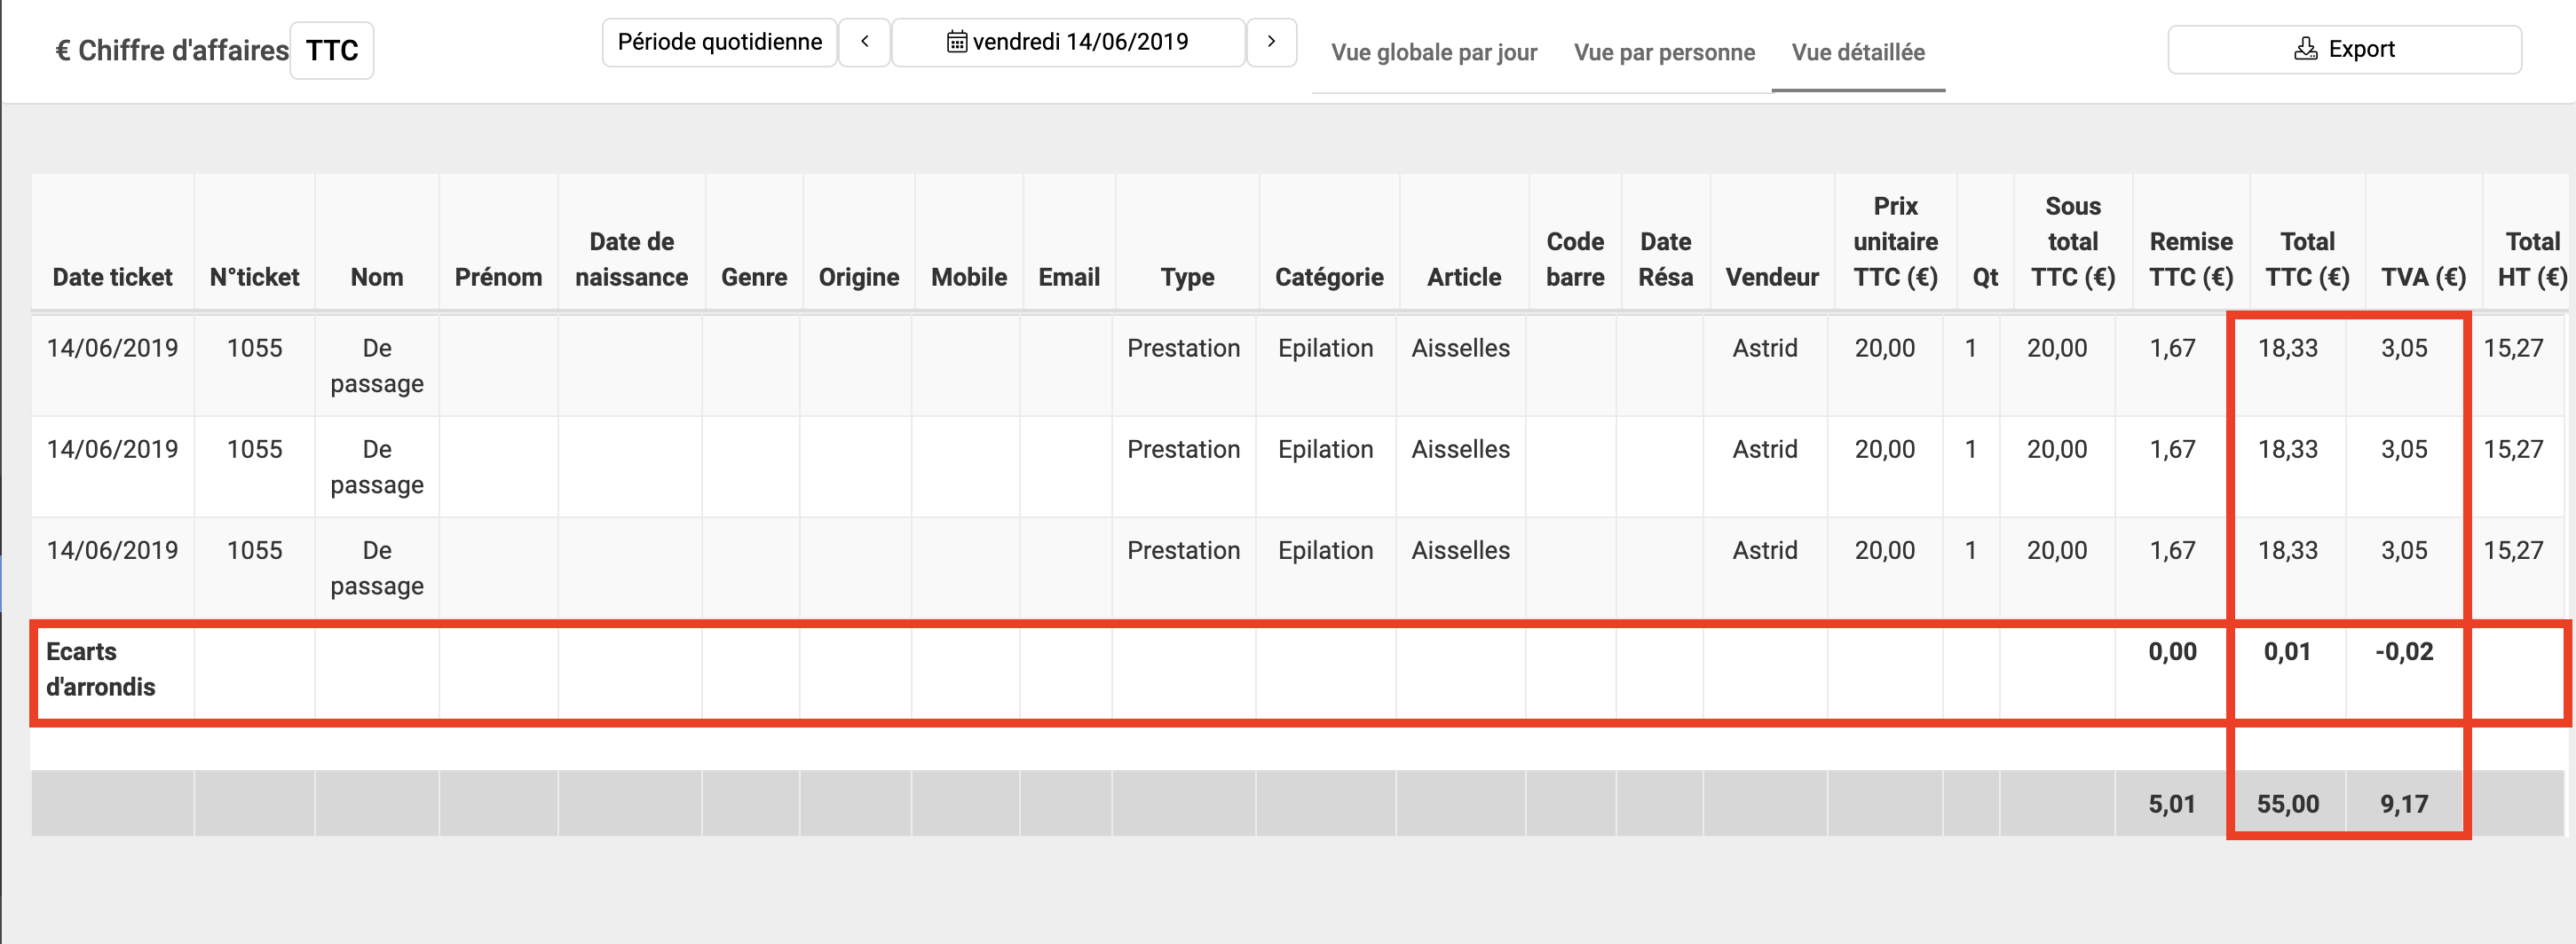Click the 9,17 total TVA value

coord(2403,804)
